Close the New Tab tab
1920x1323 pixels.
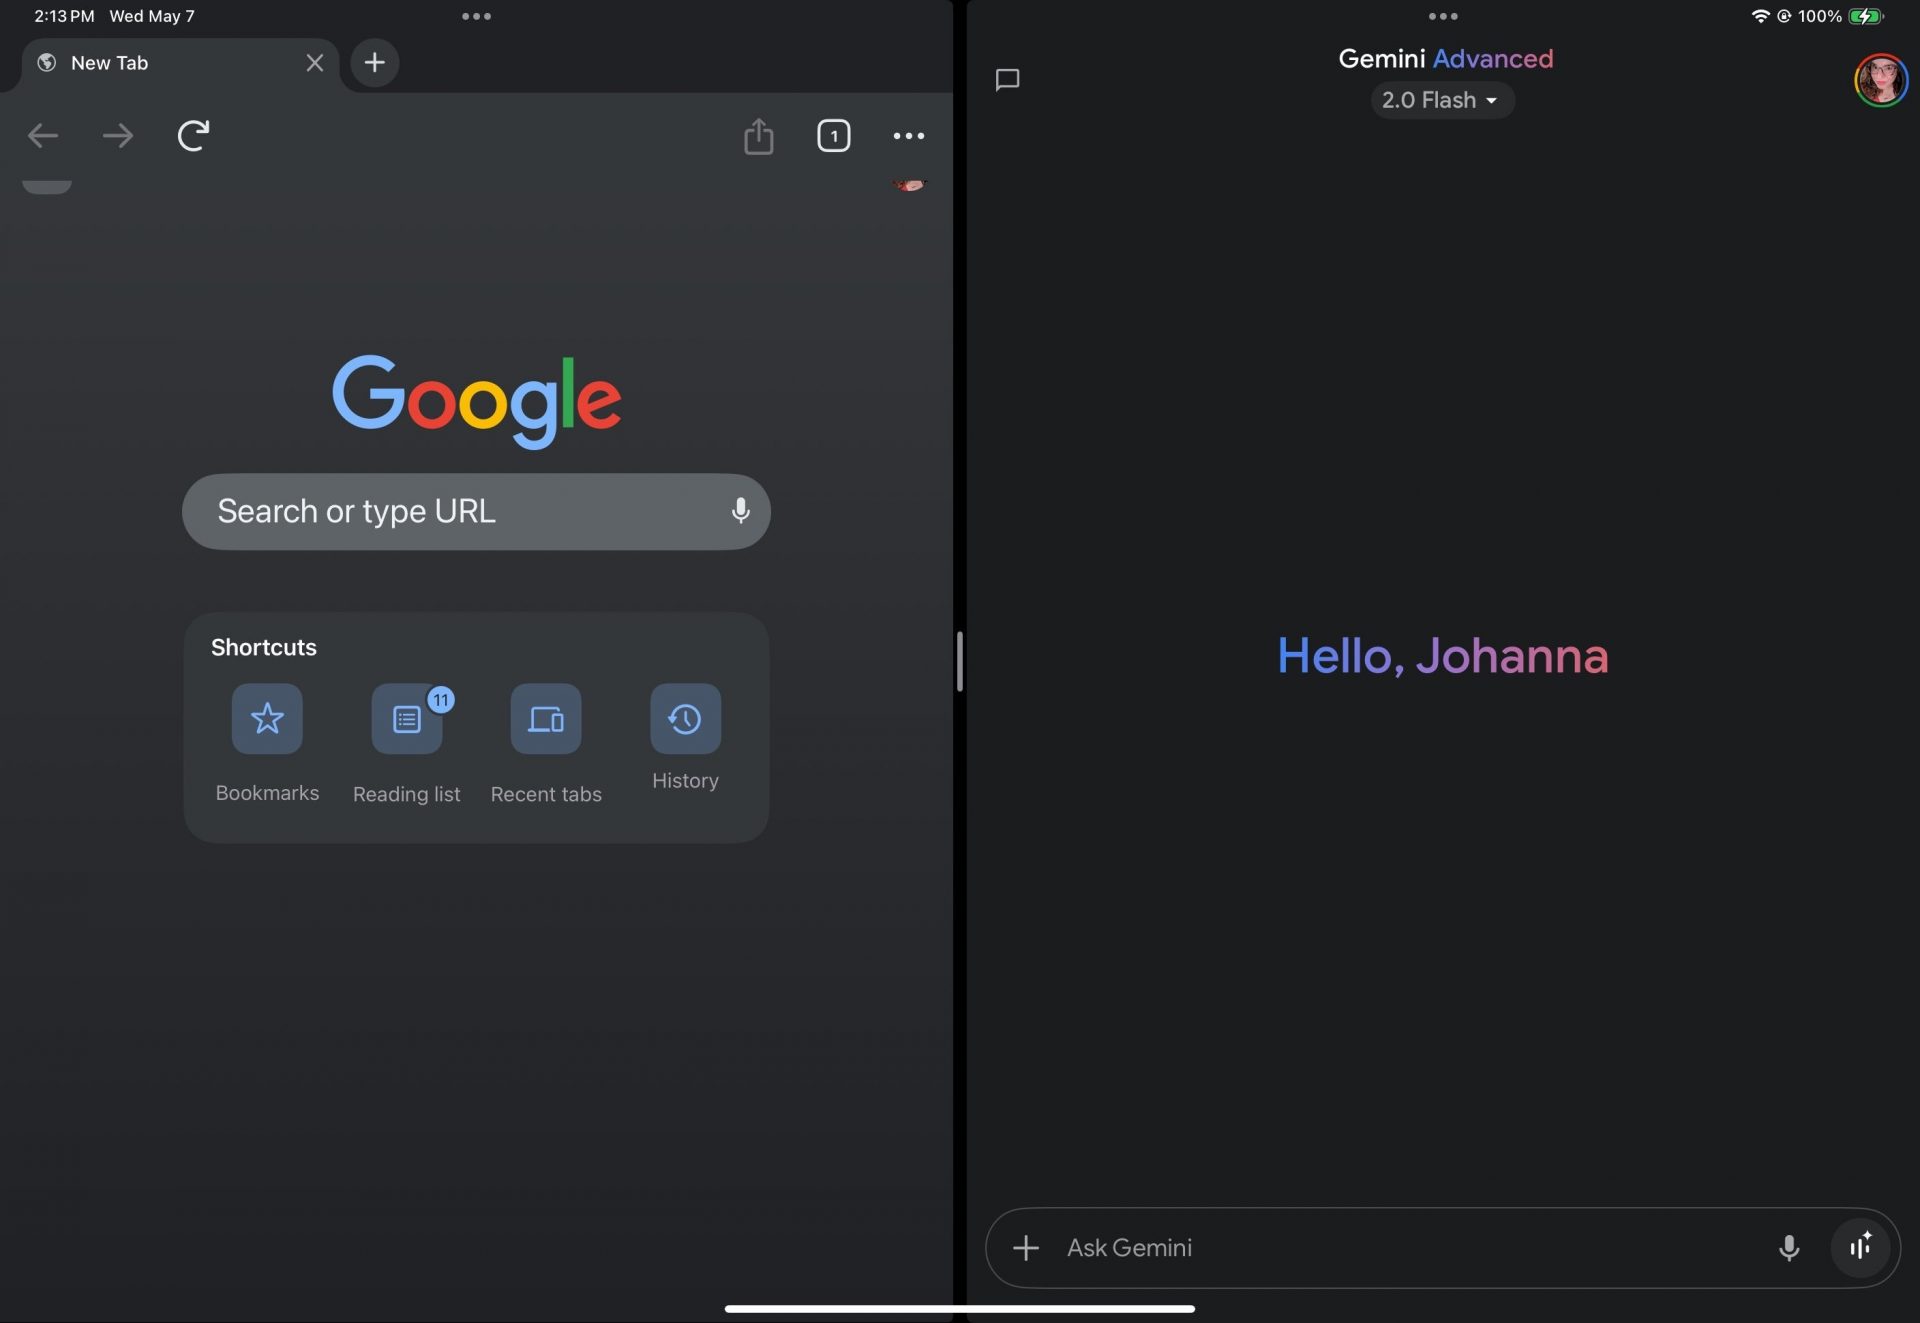click(x=314, y=63)
